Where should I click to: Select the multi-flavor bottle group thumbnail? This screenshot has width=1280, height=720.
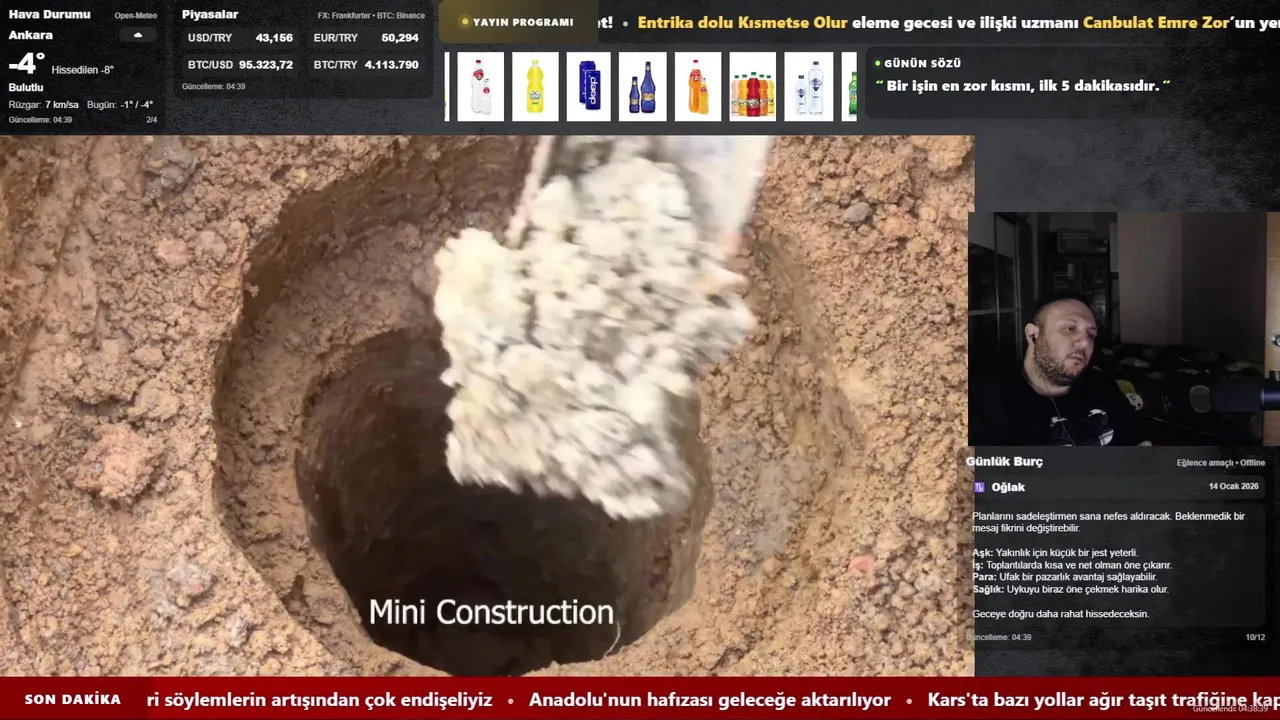tap(753, 87)
